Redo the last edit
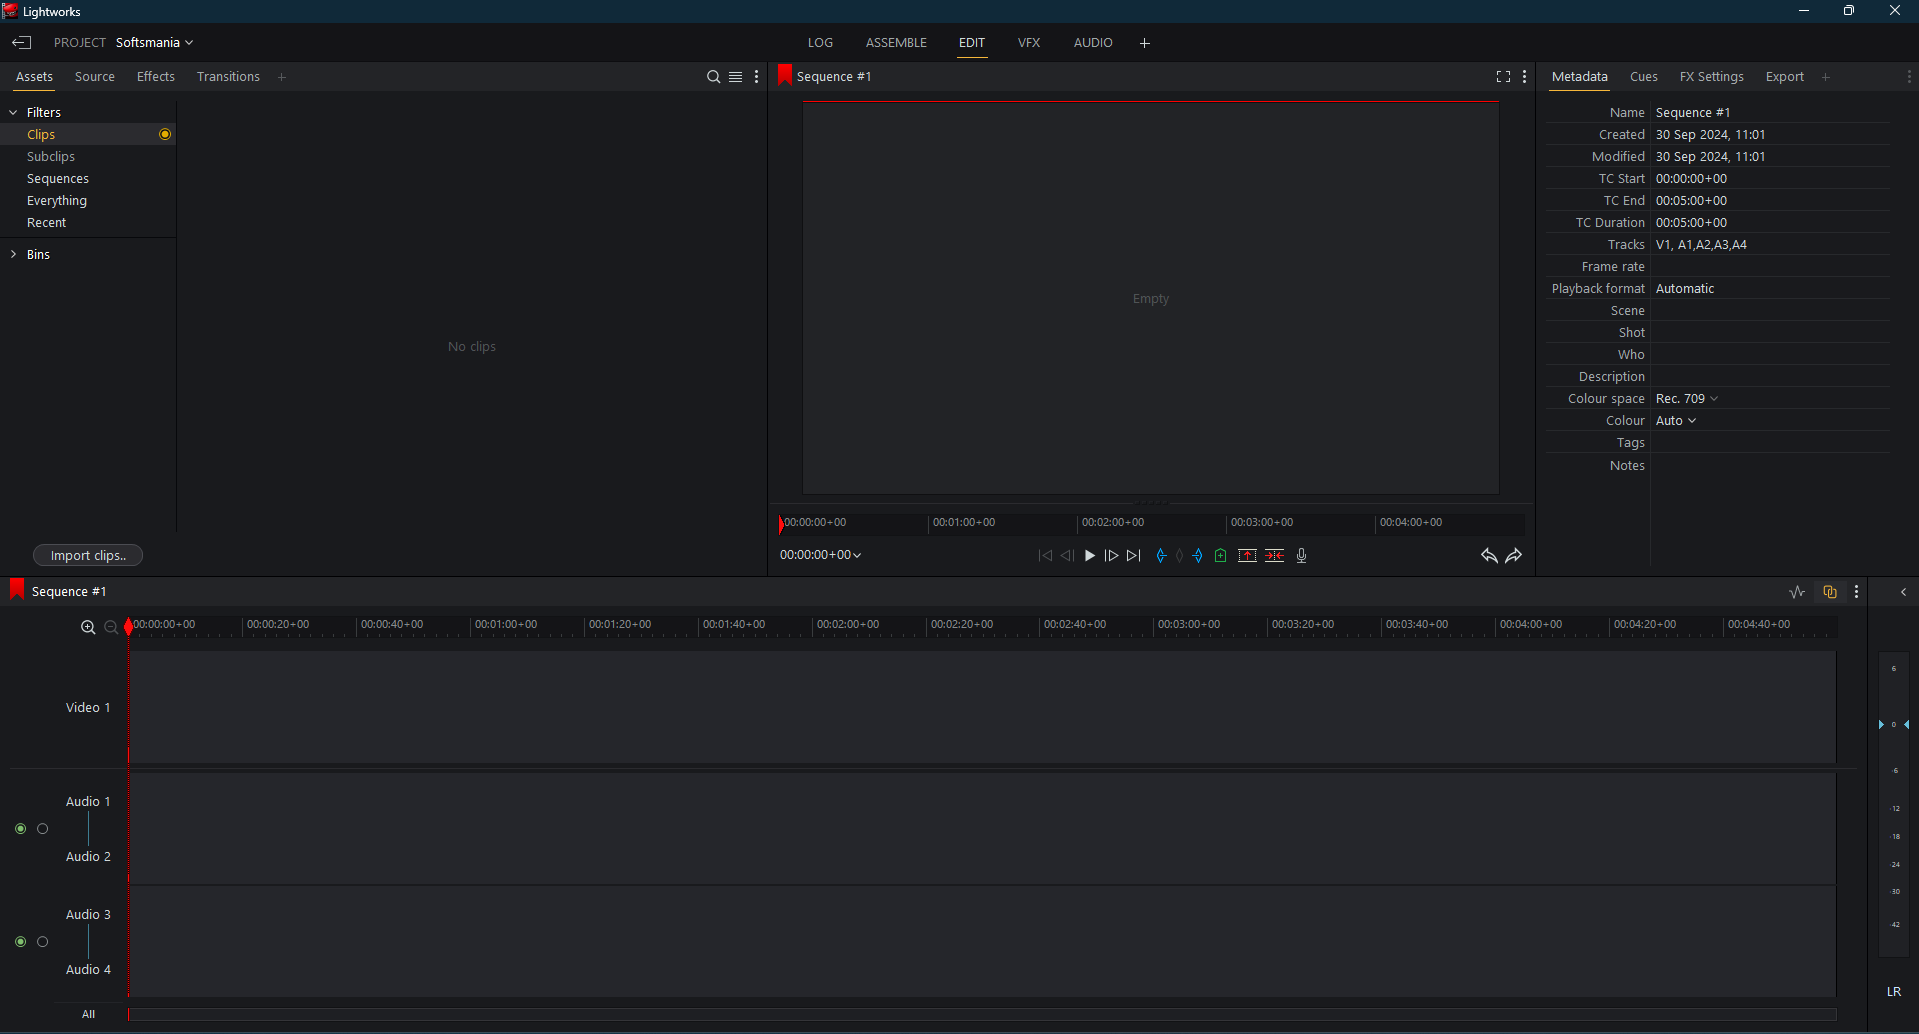The height and width of the screenshot is (1034, 1919). coord(1514,556)
